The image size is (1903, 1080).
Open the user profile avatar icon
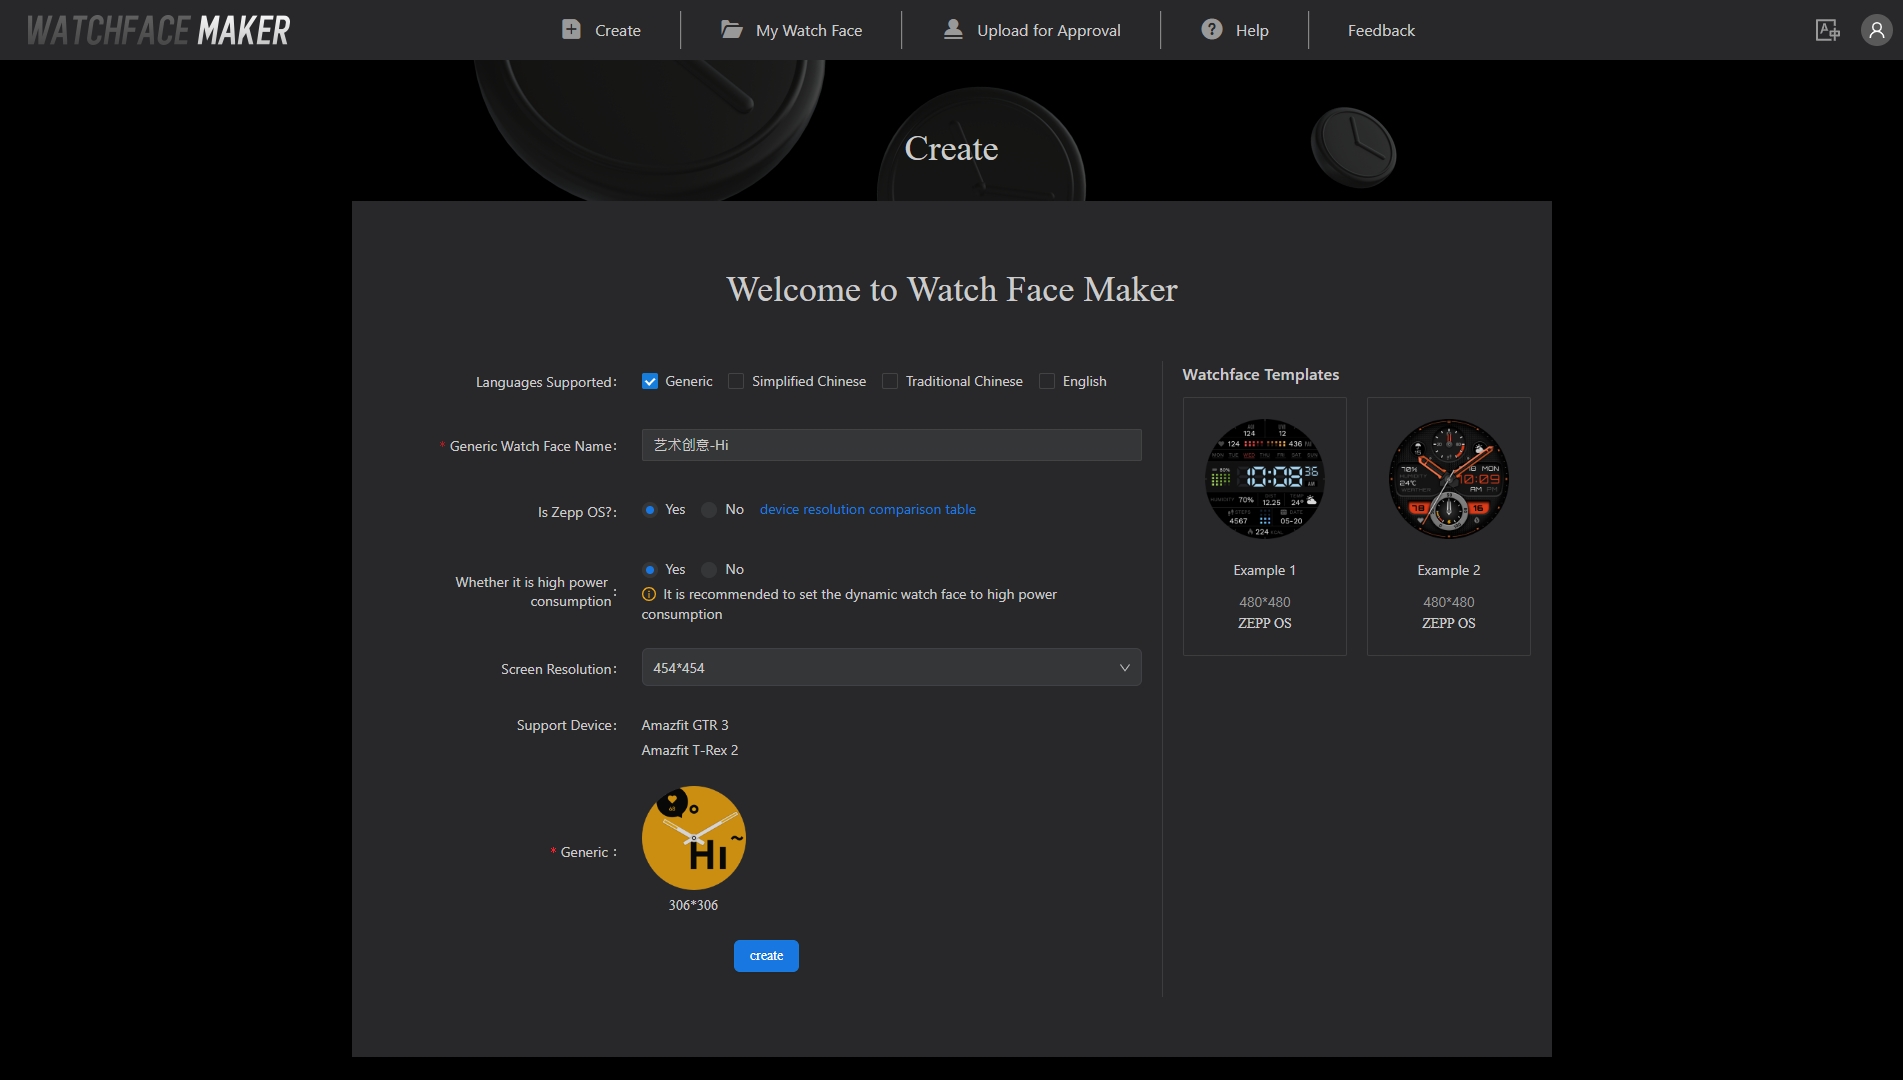click(1875, 30)
